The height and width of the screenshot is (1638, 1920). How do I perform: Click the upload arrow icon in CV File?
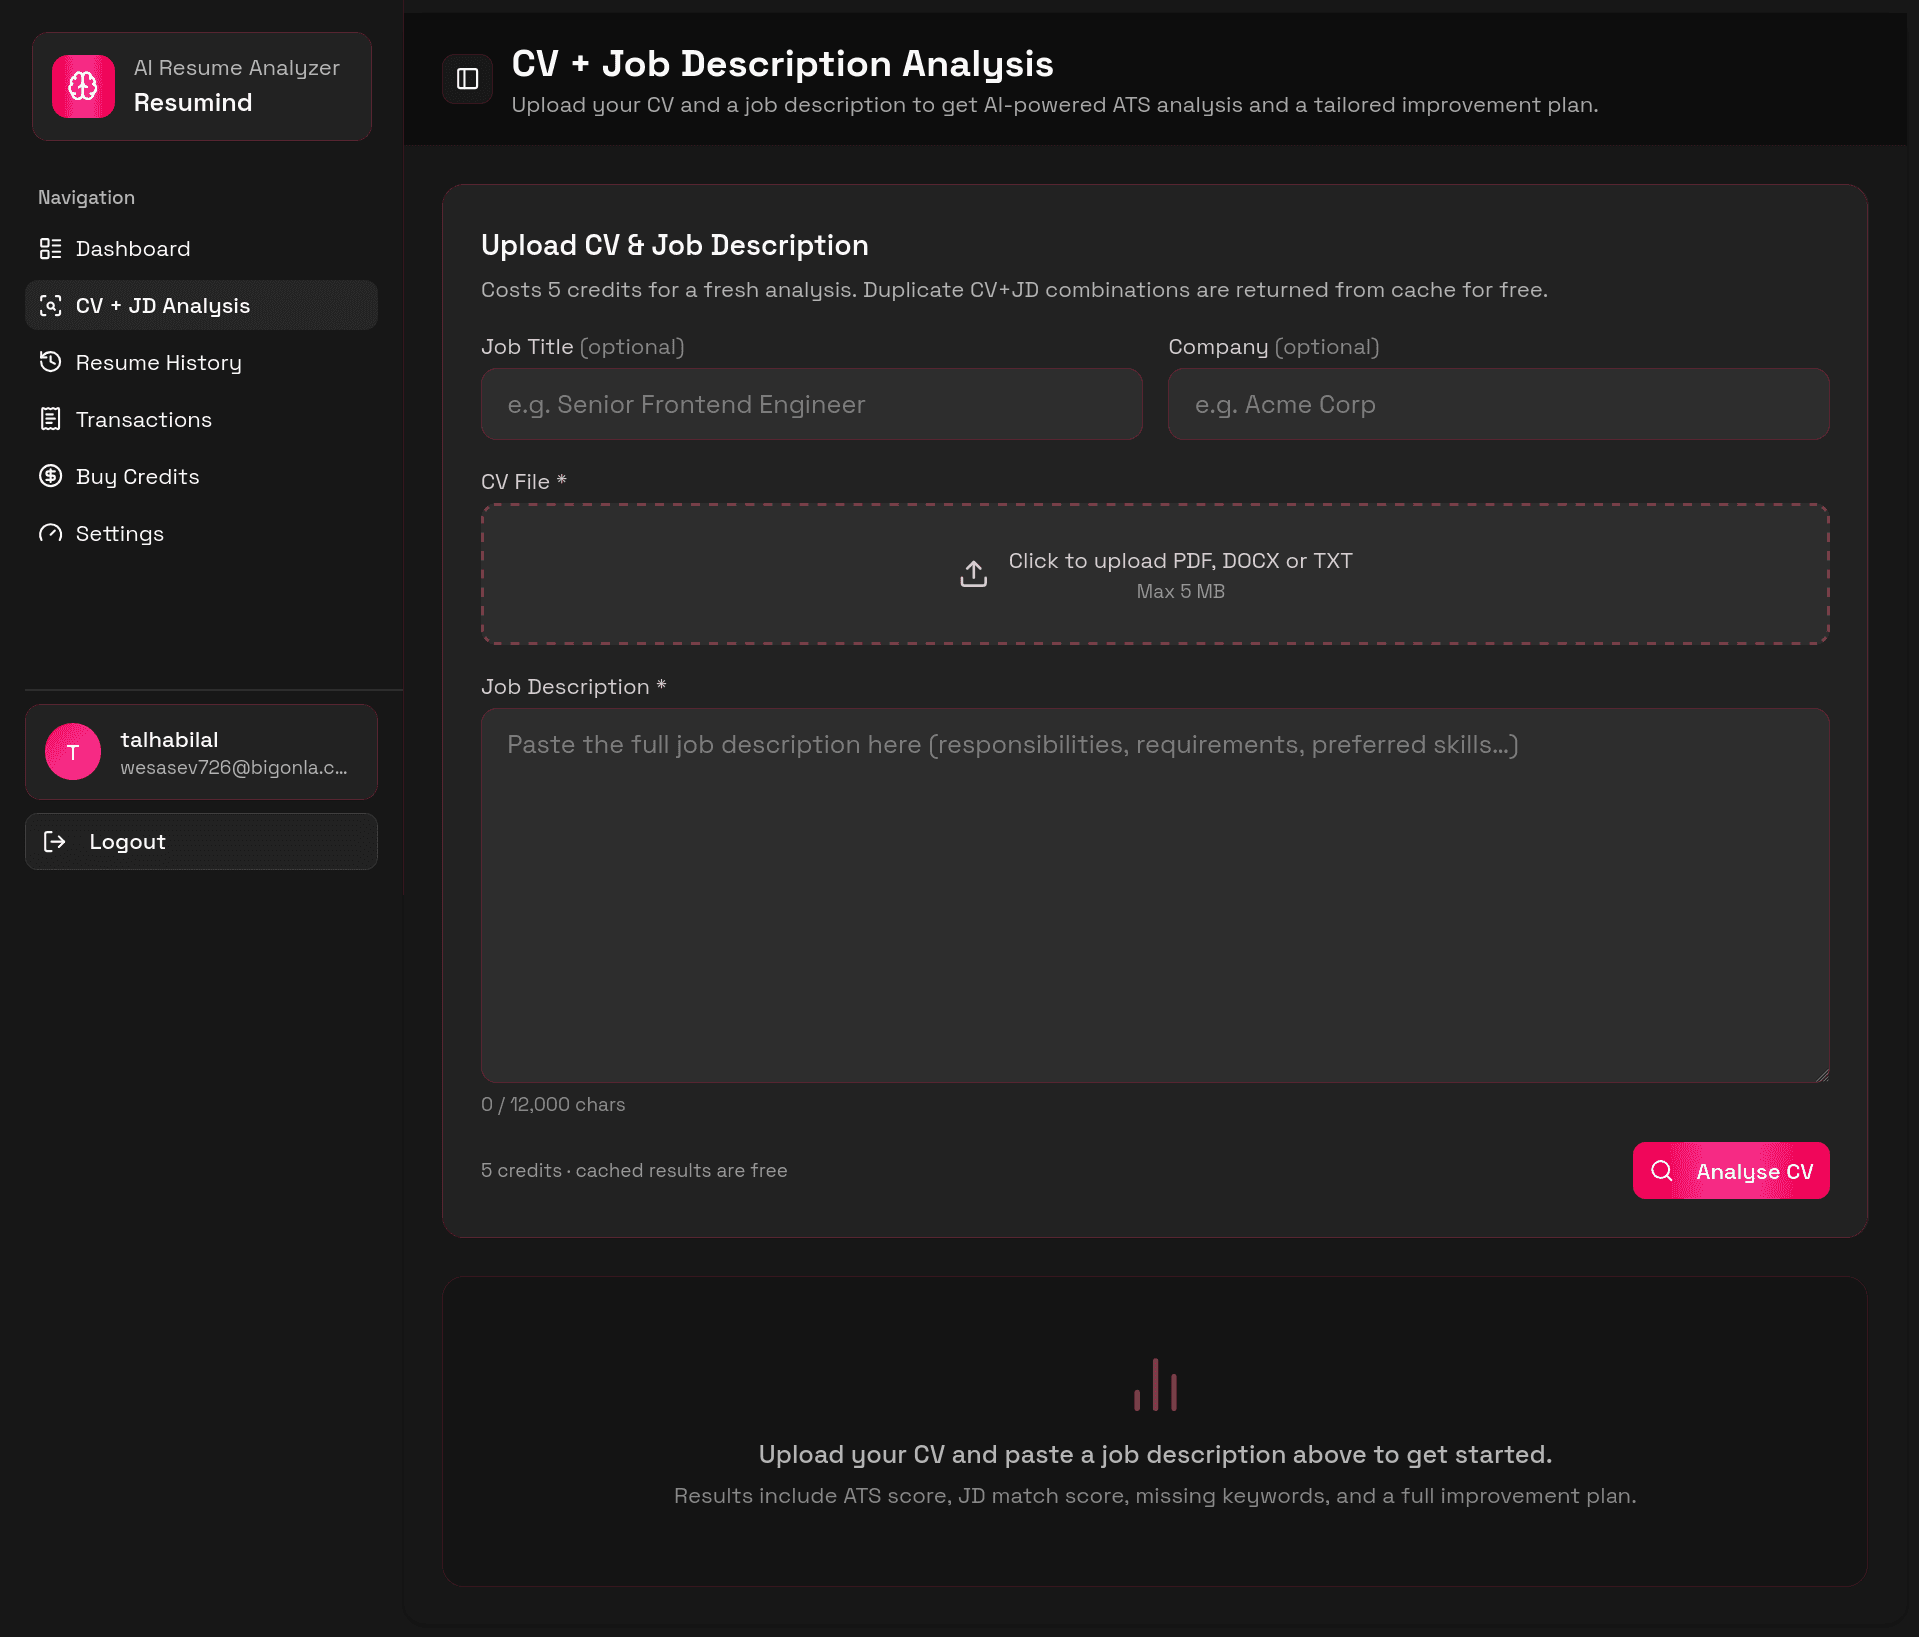[x=973, y=574]
